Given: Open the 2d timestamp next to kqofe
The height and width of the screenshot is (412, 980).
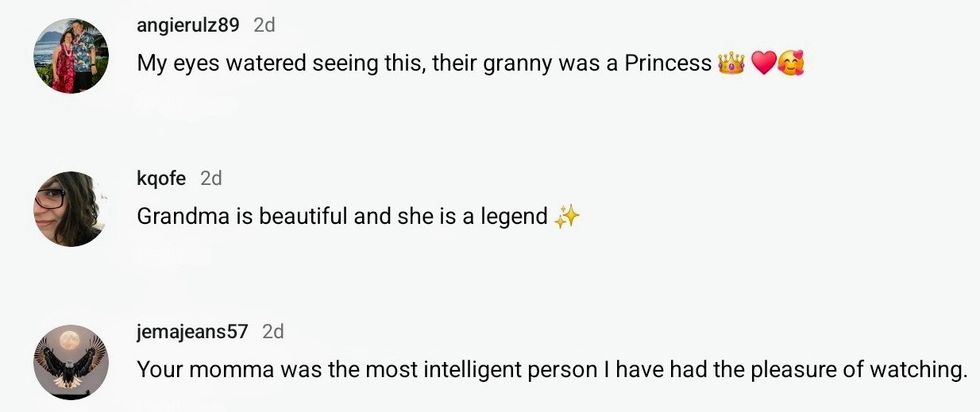Looking at the screenshot, I should 211,178.
